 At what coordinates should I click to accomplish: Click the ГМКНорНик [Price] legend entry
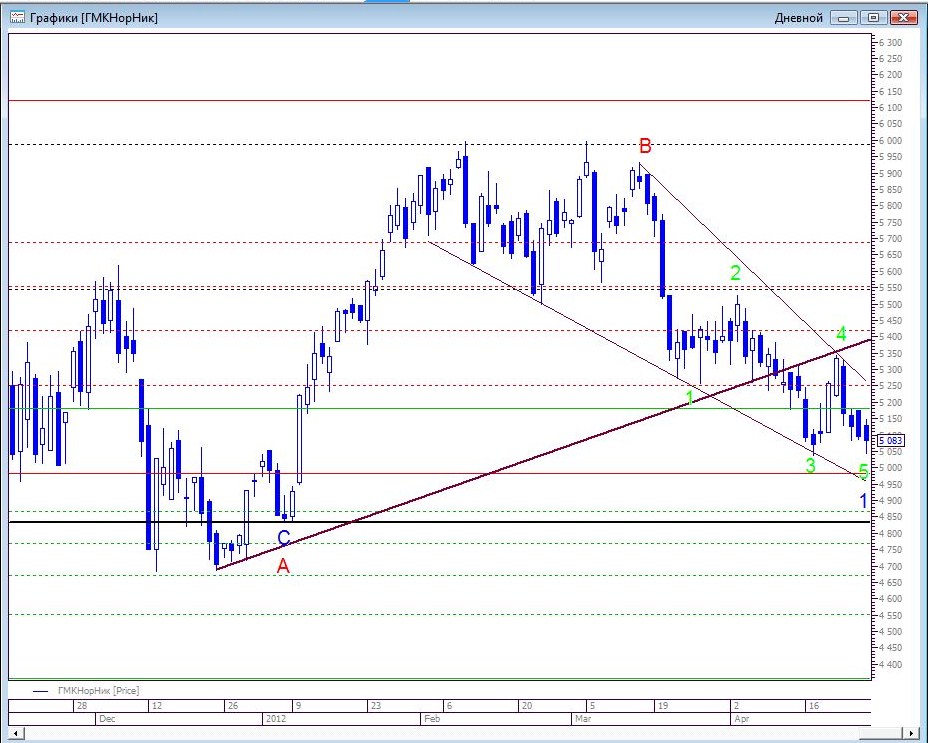click(86, 690)
